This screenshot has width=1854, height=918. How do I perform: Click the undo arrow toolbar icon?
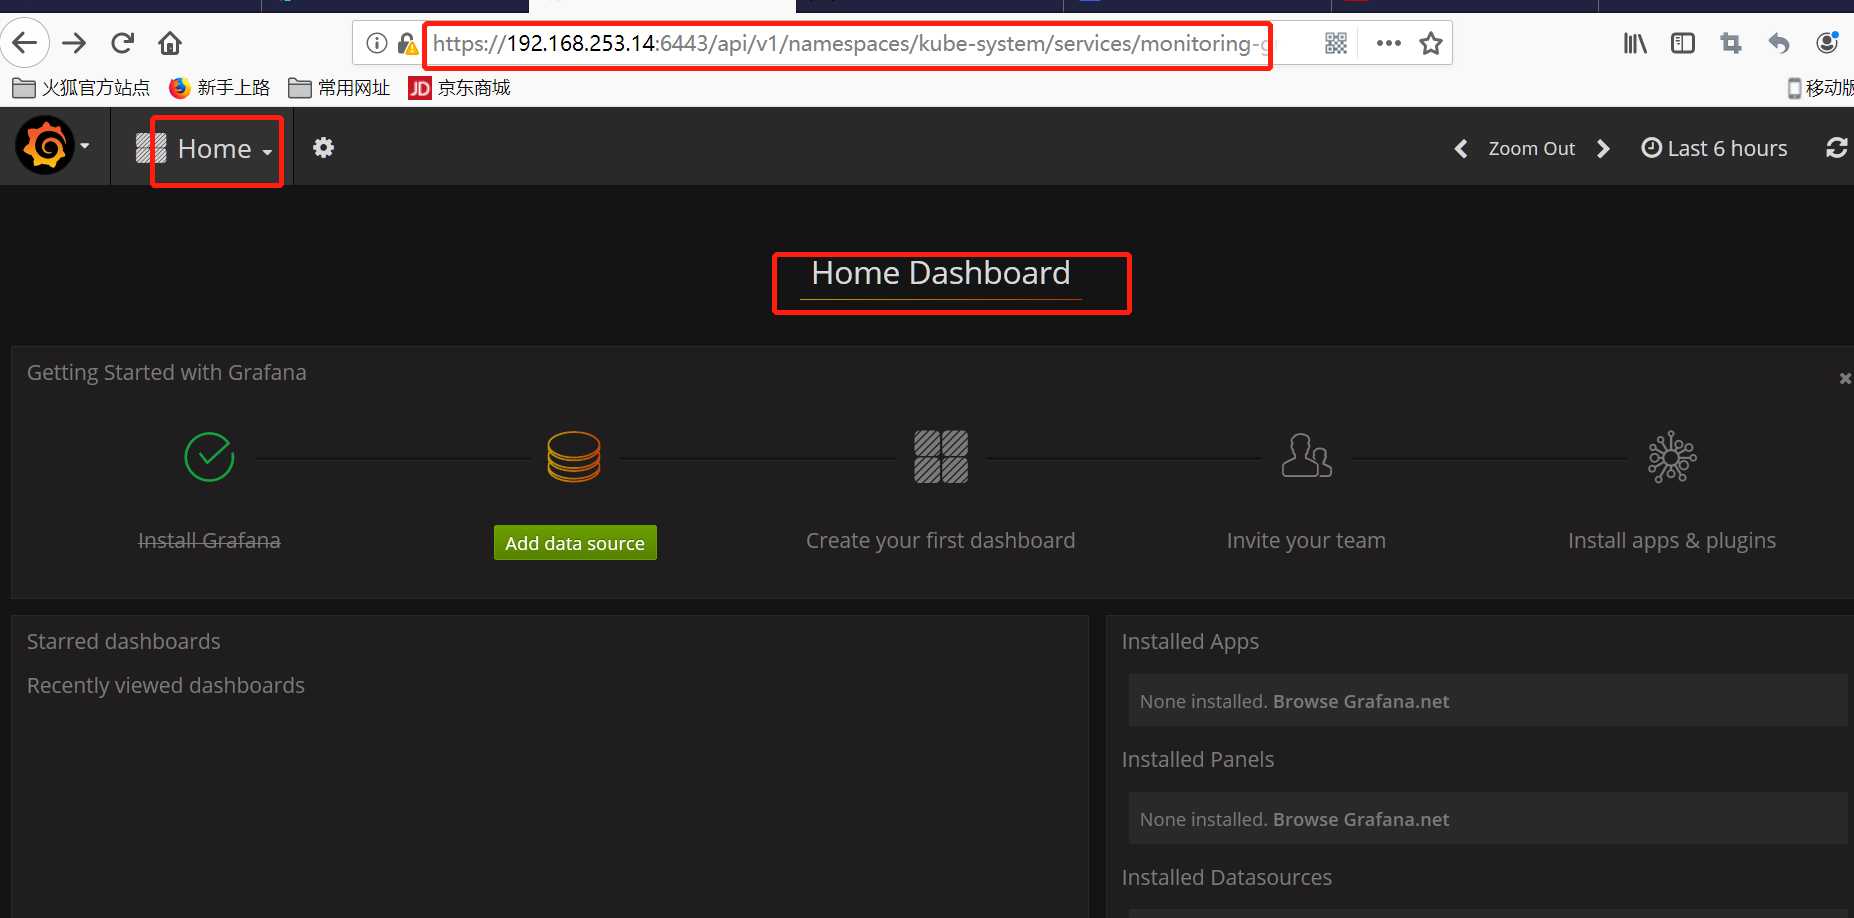coord(1779,43)
